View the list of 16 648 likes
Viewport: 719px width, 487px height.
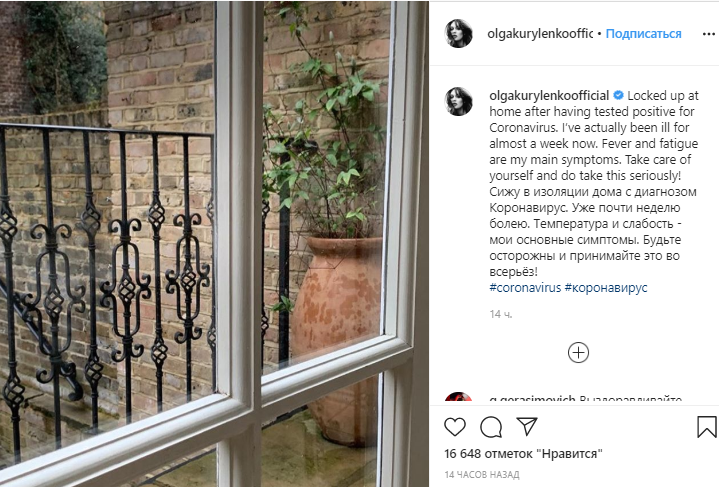(523, 454)
